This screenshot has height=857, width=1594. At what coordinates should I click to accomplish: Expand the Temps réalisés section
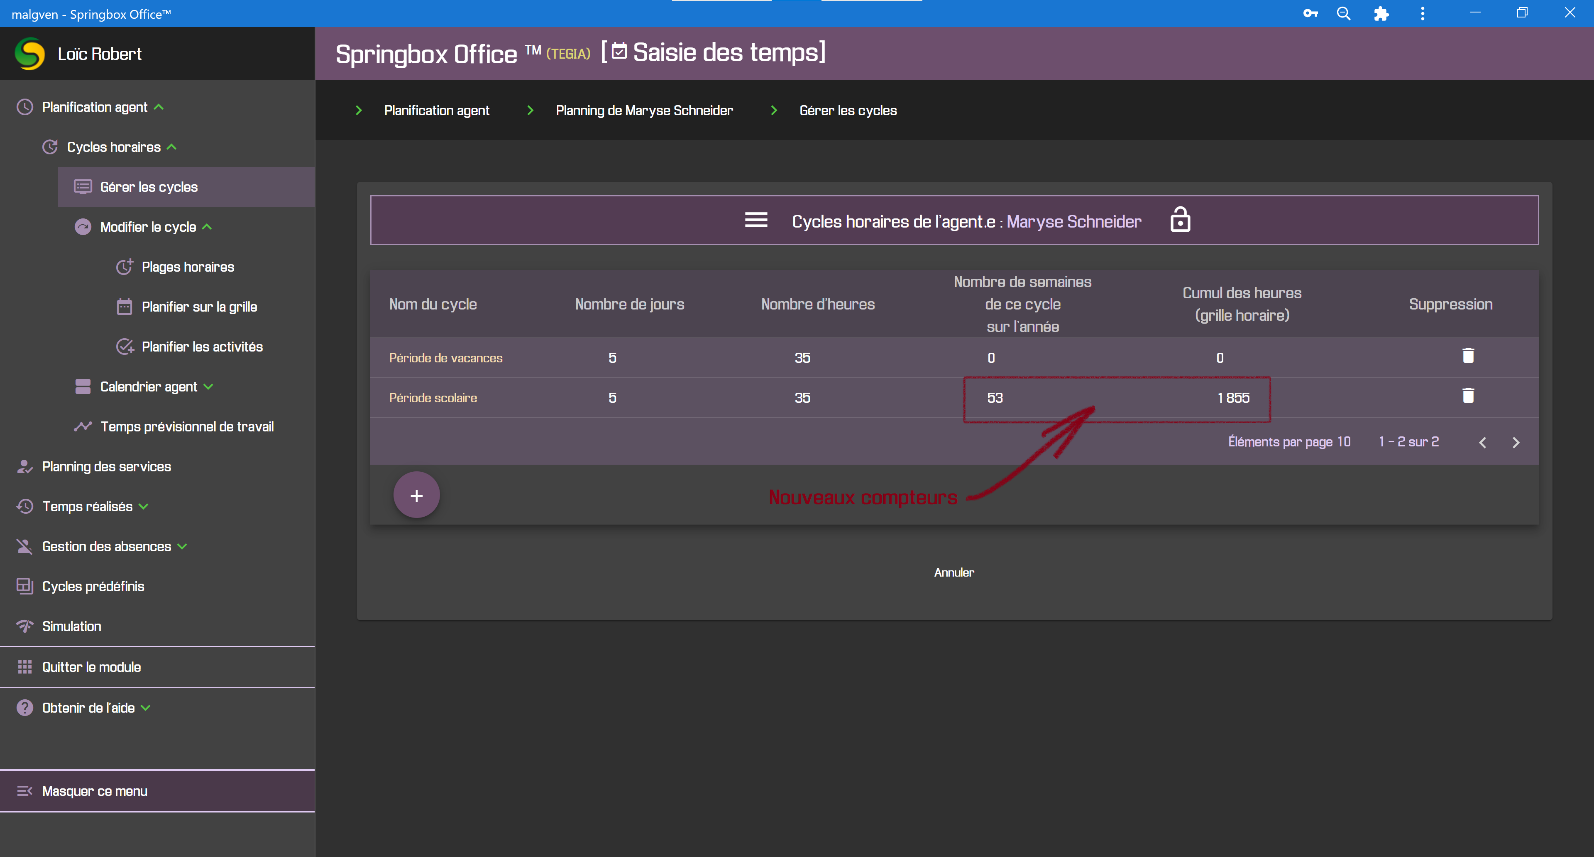click(x=144, y=507)
